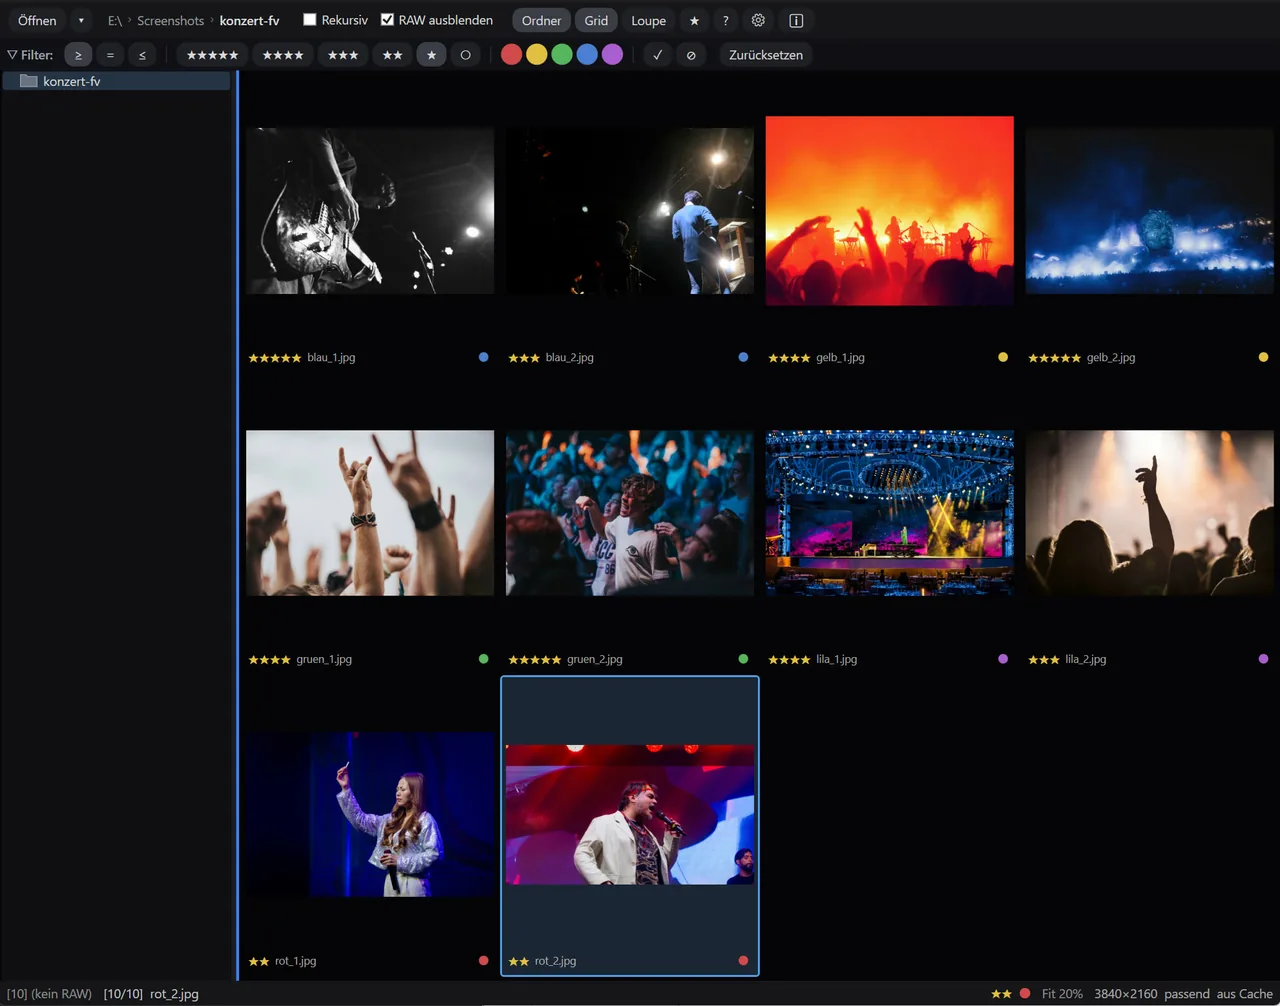1280x1006 pixels.
Task: Open settings gear icon
Action: [758, 20]
